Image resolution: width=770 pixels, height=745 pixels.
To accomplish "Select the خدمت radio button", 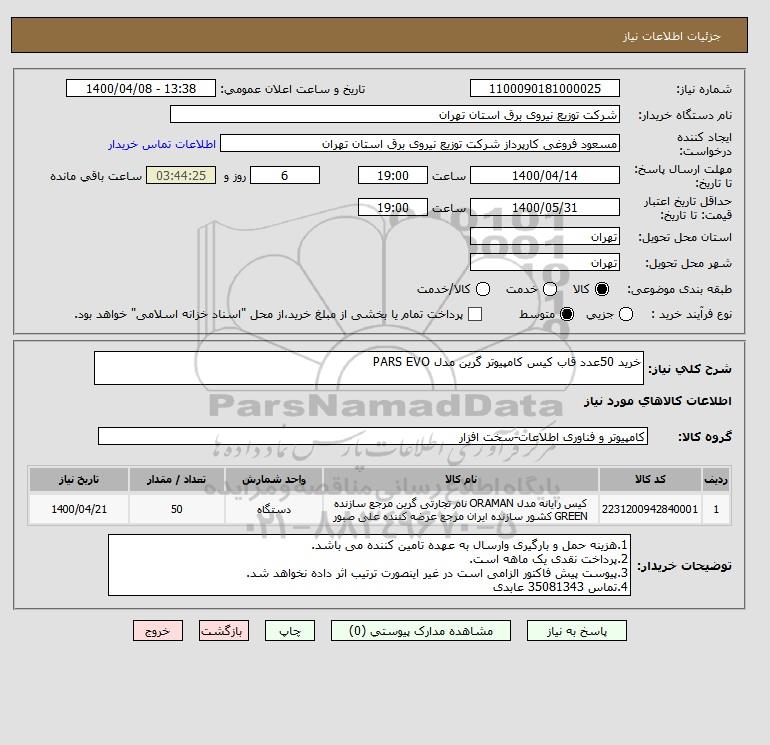I will point(550,289).
